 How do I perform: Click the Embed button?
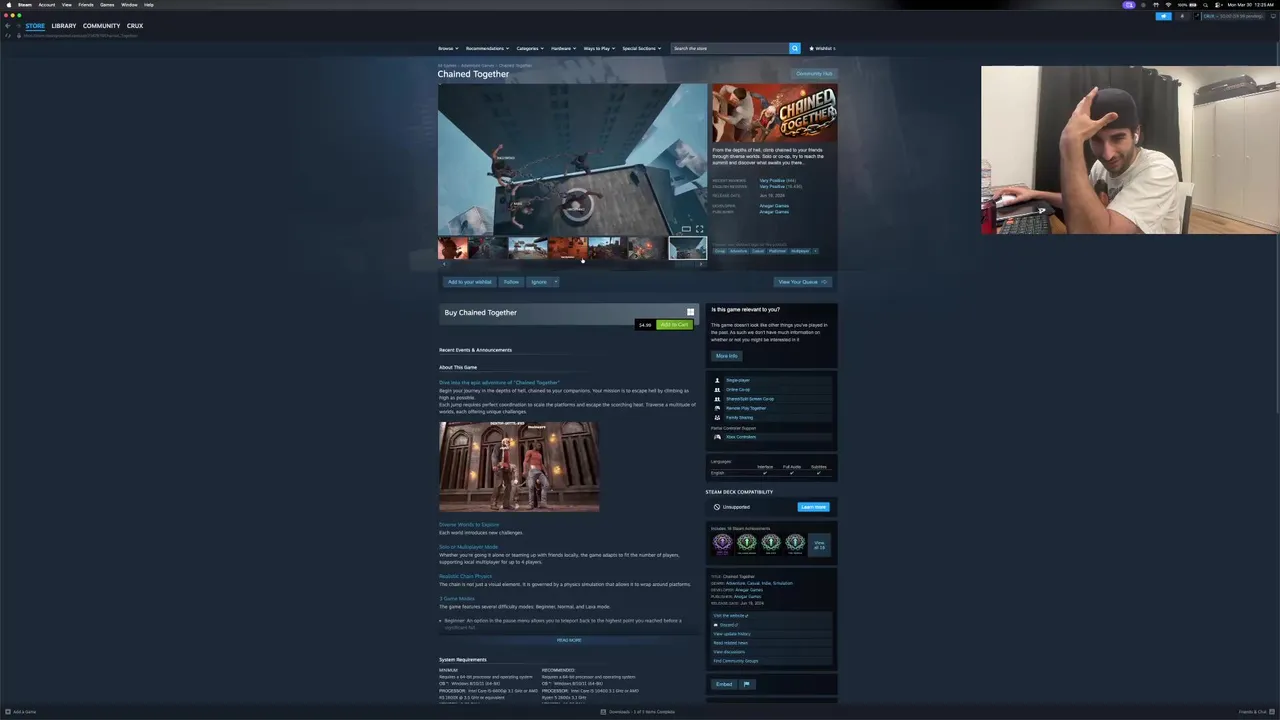[724, 684]
